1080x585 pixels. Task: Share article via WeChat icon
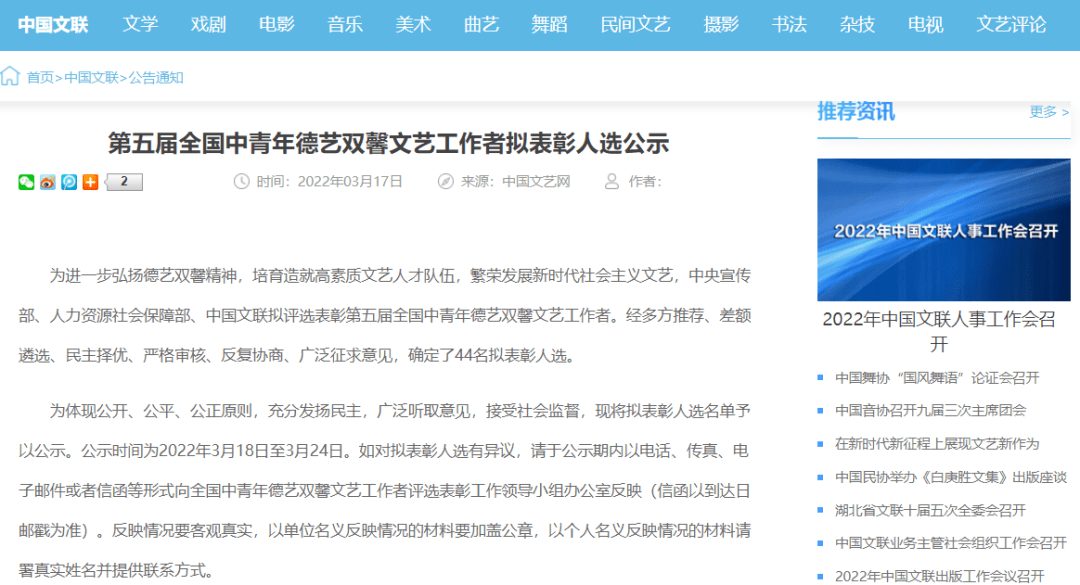coord(26,182)
